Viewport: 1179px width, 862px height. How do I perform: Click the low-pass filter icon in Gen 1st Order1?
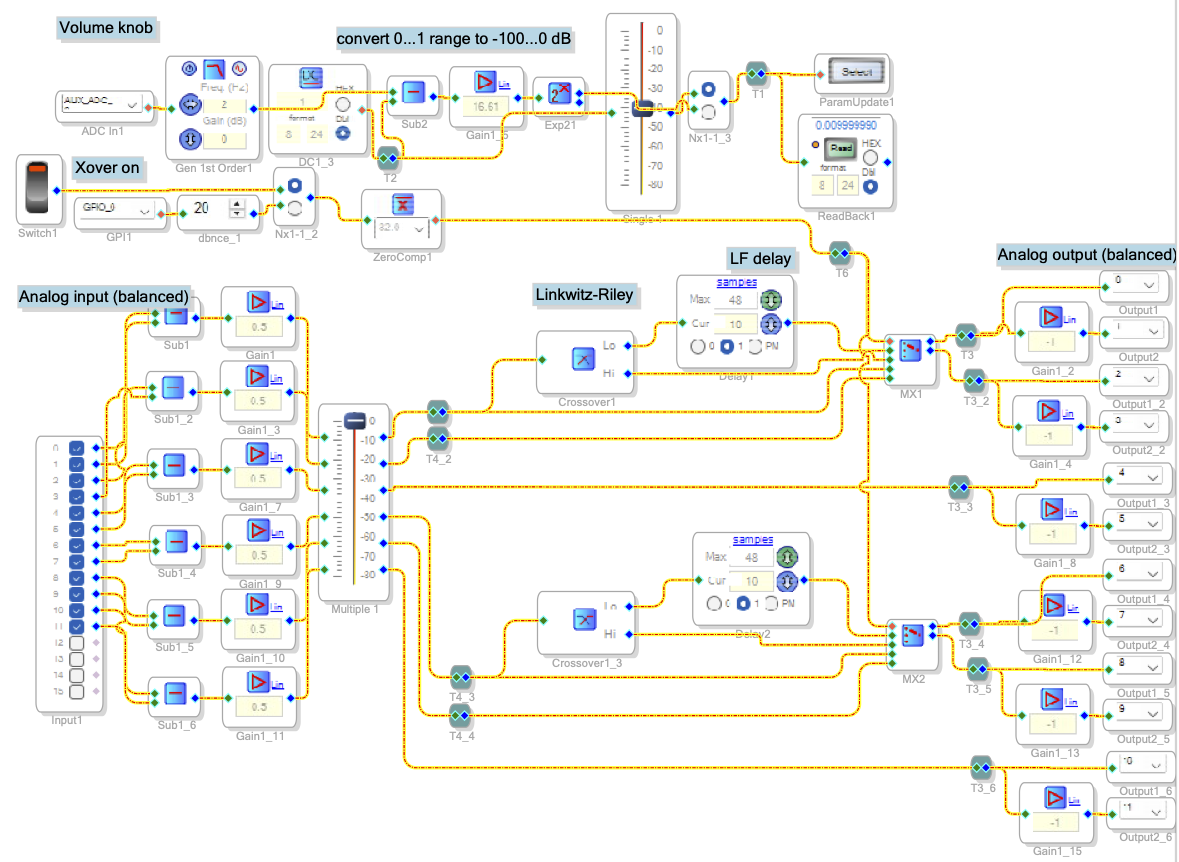pyautogui.click(x=214, y=69)
